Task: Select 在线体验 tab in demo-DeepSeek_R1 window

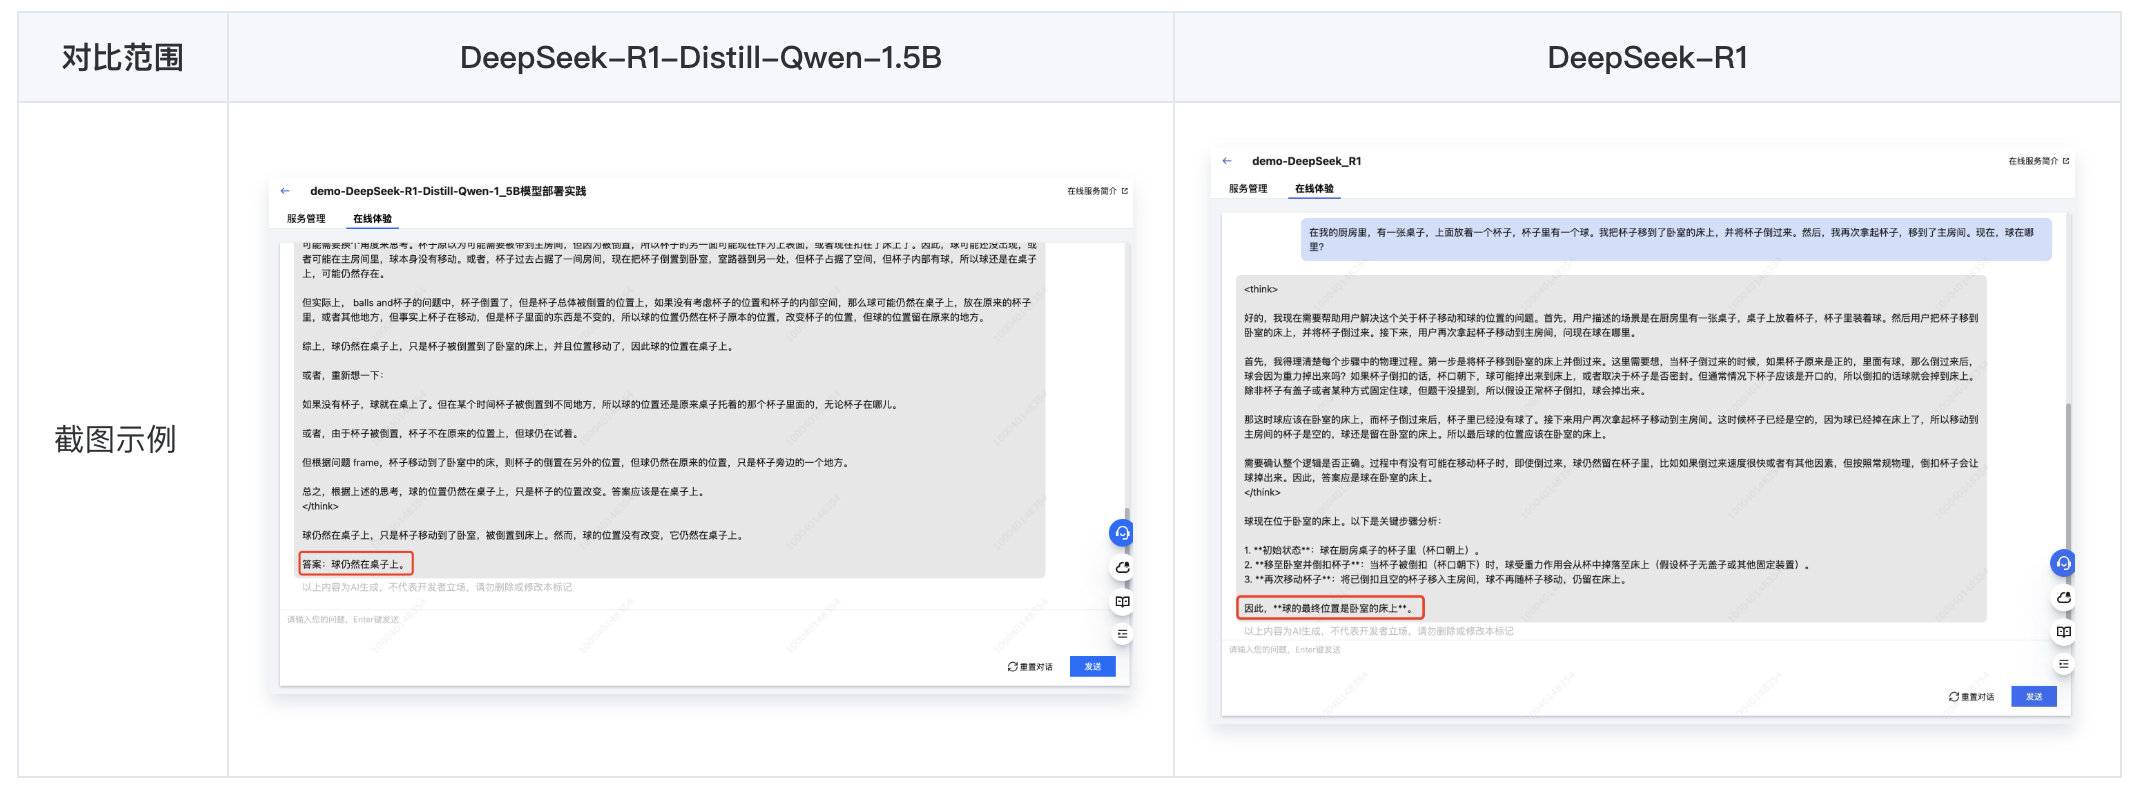Action: coord(1314,189)
